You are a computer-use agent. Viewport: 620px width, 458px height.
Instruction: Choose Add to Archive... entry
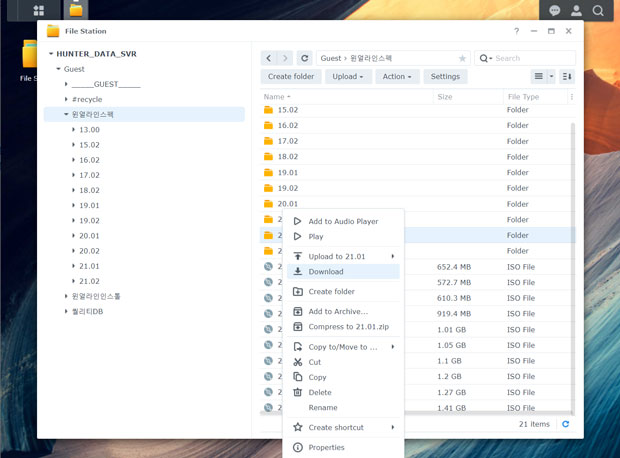[343, 312]
